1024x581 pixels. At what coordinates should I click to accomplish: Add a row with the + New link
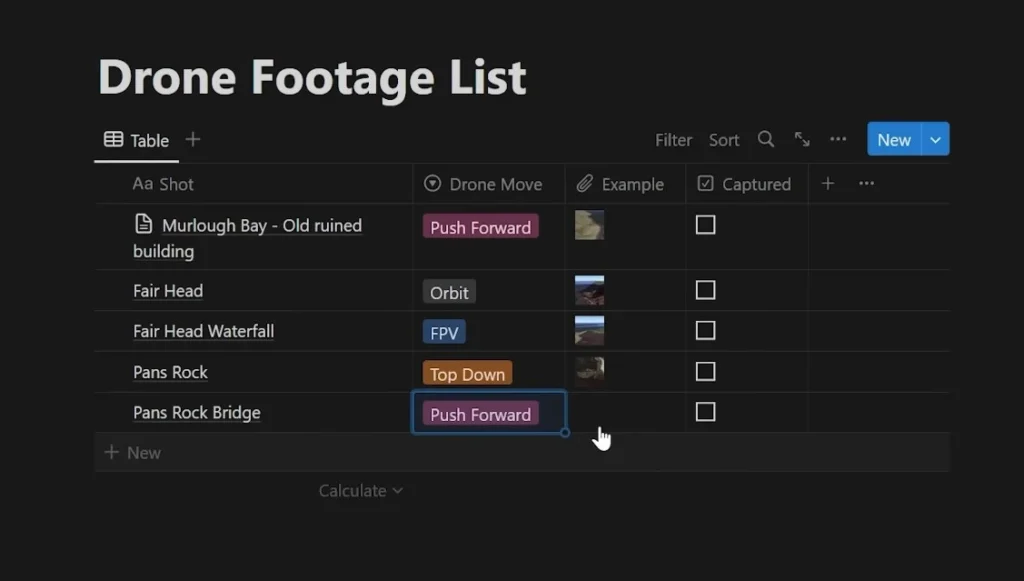tap(133, 452)
